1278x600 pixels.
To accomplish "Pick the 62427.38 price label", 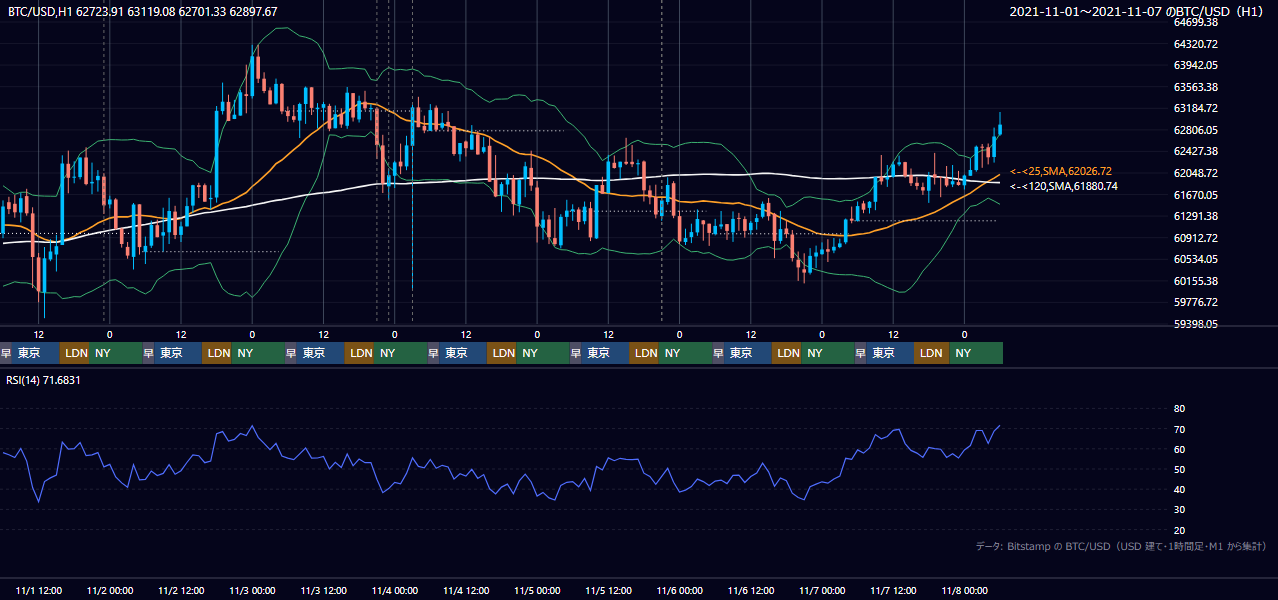I will tap(1195, 151).
